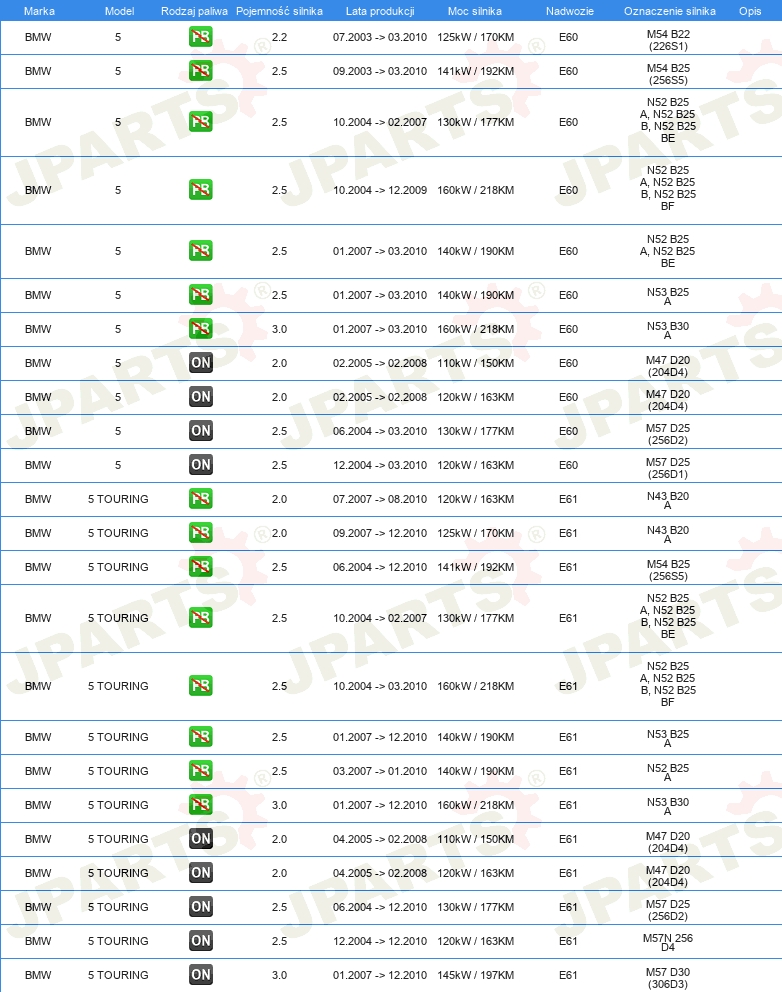Click petrol icon in E61 N53 B30 row
The height and width of the screenshot is (992, 782).
201,804
